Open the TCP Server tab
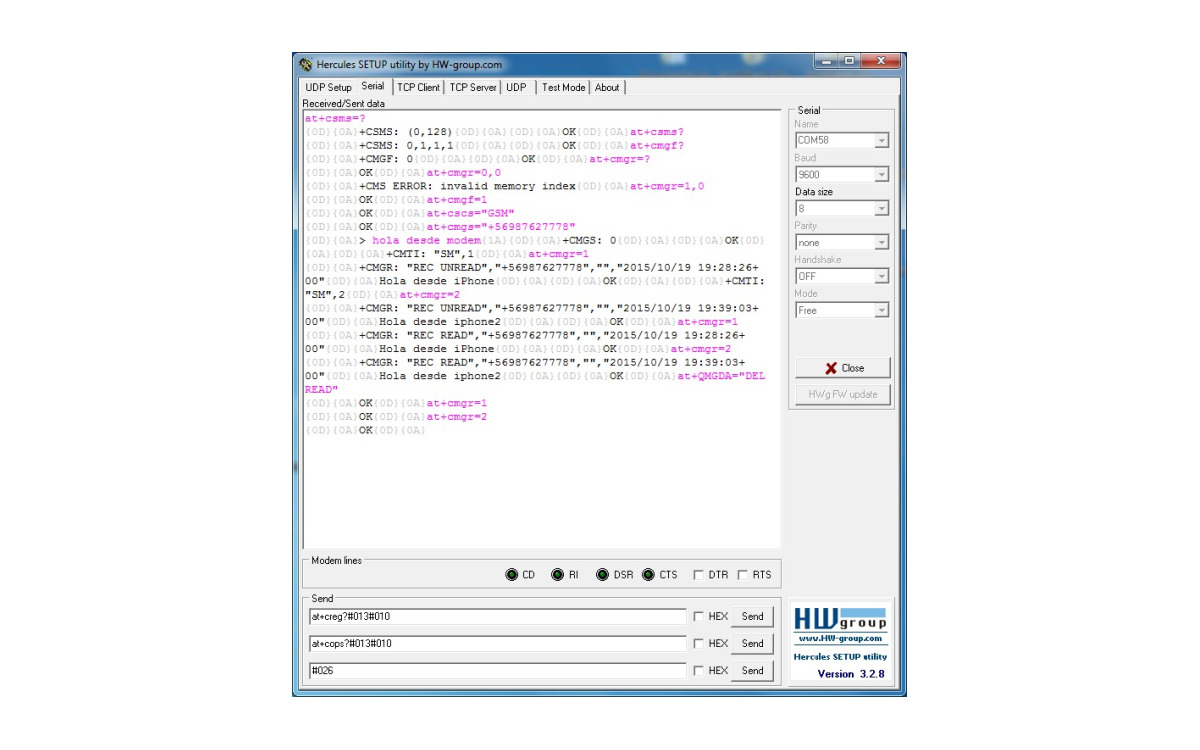Image resolution: width=1200 pixels, height=750 pixels. pyautogui.click(x=473, y=87)
